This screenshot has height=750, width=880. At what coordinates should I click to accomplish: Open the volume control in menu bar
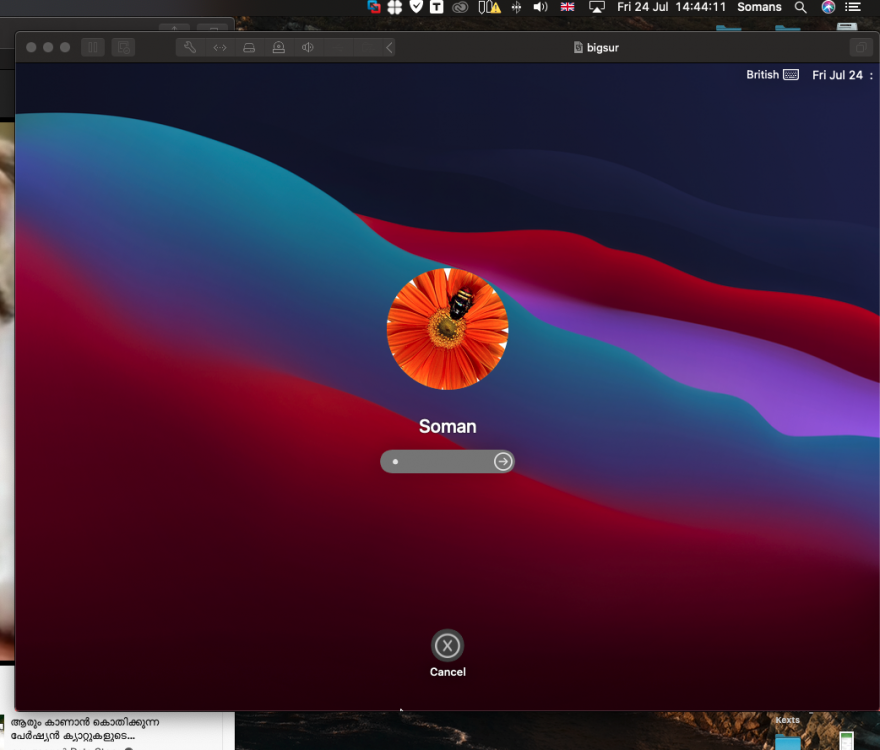pos(540,7)
